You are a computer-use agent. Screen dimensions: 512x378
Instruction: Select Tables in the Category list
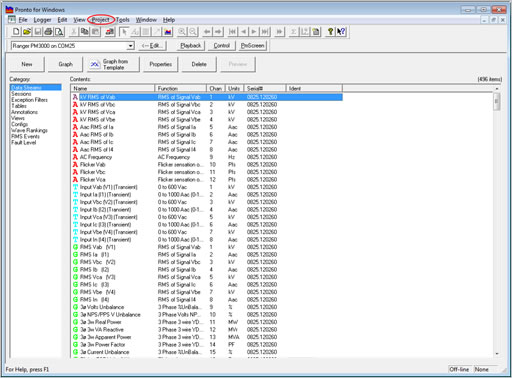click(19, 106)
